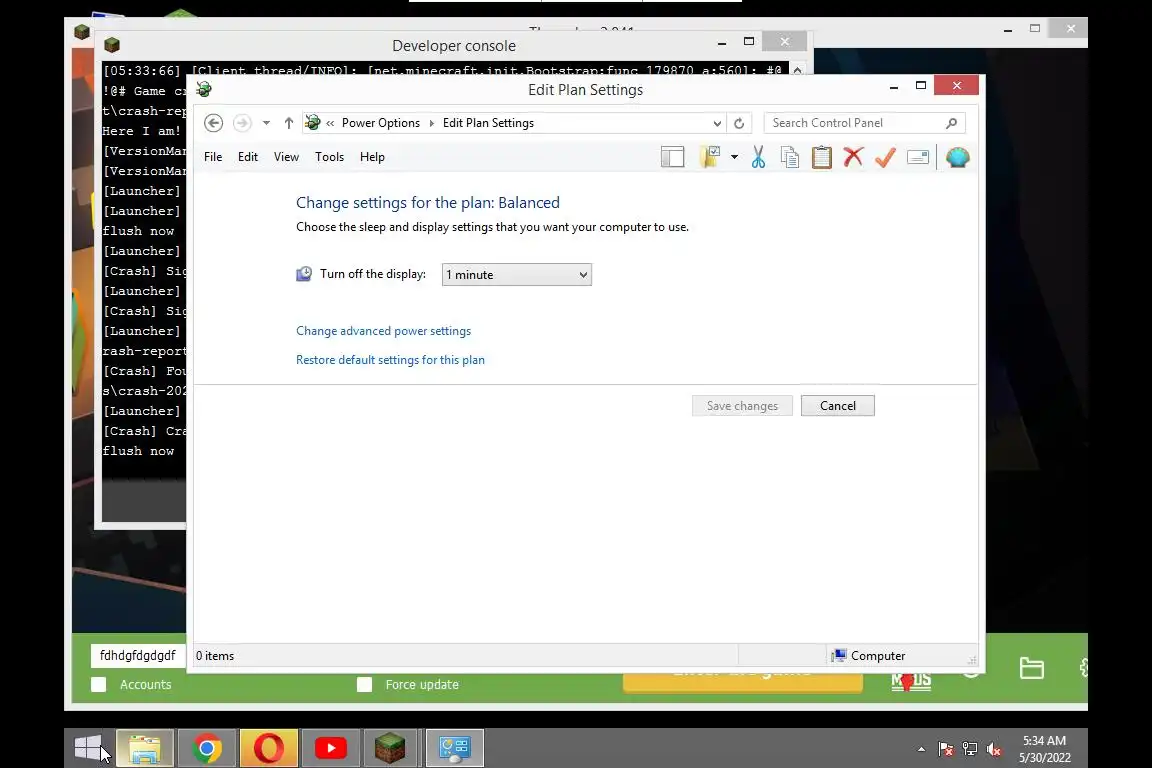Image resolution: width=1152 pixels, height=768 pixels.
Task: Click the Developer console title bar
Action: pyautogui.click(x=454, y=46)
